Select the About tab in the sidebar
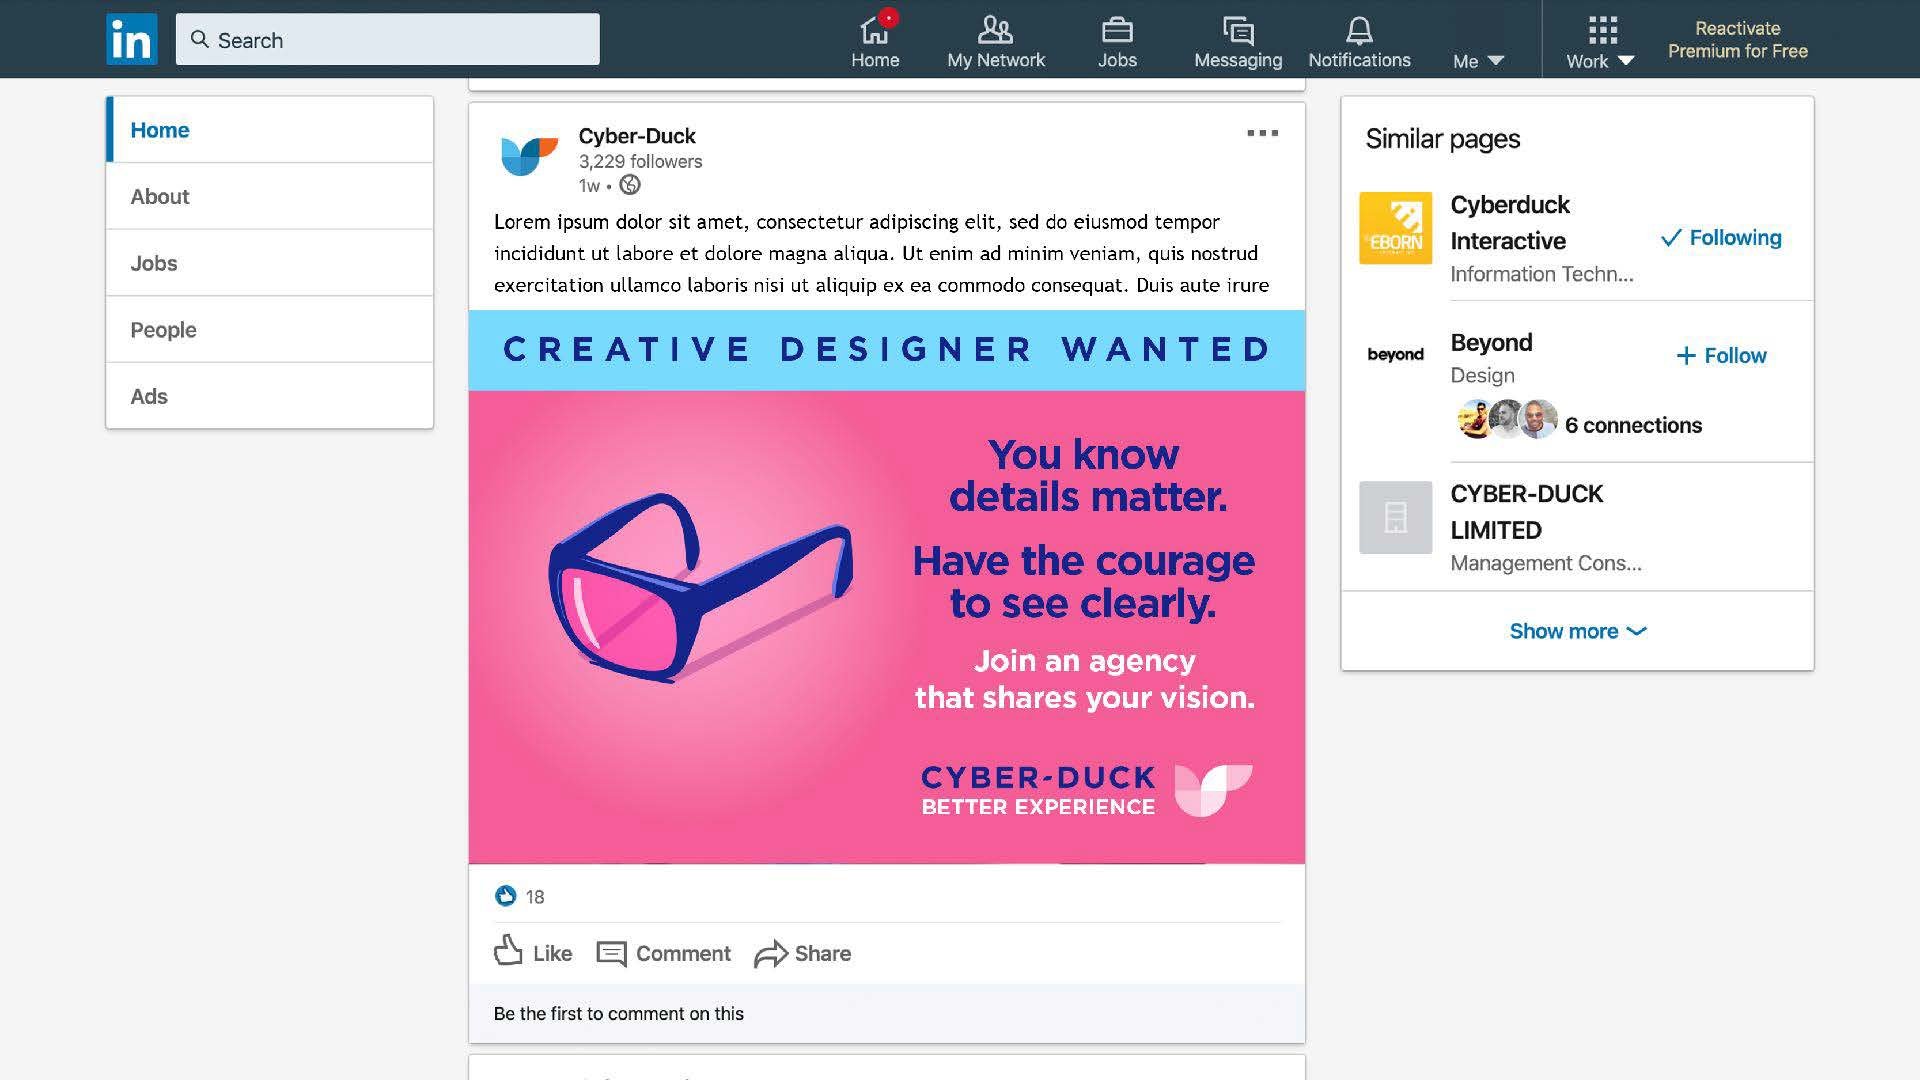Image resolution: width=1920 pixels, height=1080 pixels. click(270, 196)
